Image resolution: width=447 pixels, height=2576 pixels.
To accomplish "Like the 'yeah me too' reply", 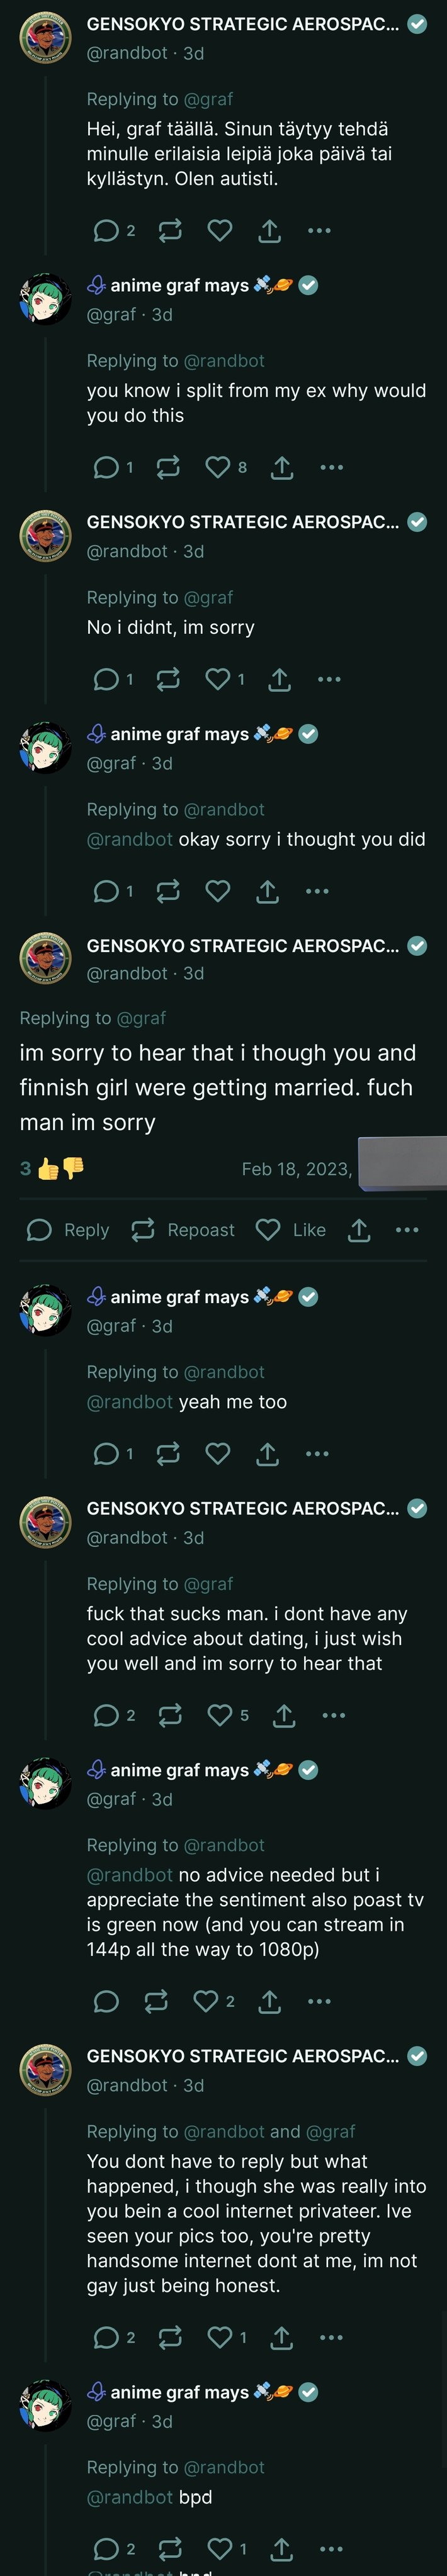I will point(218,1454).
